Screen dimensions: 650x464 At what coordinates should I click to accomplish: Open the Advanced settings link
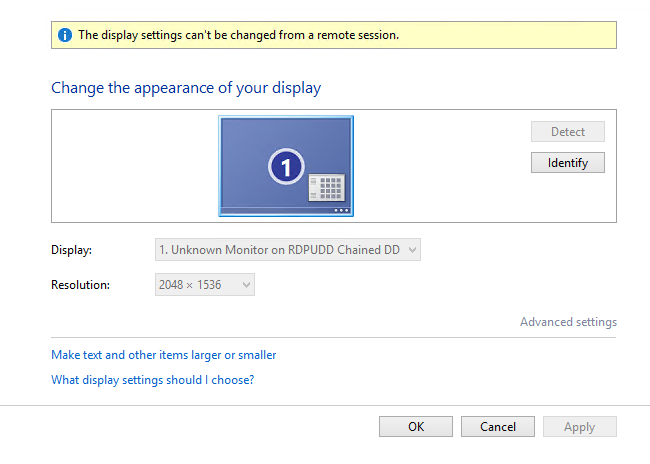(x=568, y=322)
